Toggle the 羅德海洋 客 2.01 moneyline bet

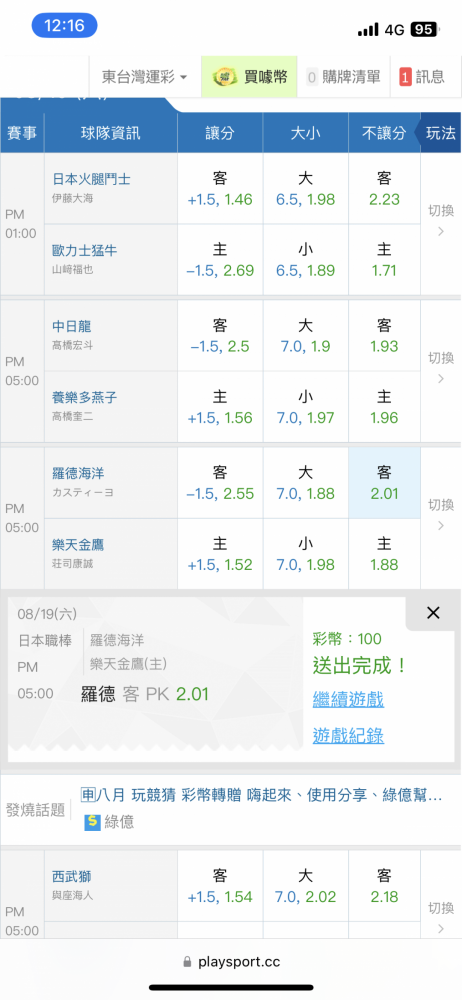click(x=384, y=483)
